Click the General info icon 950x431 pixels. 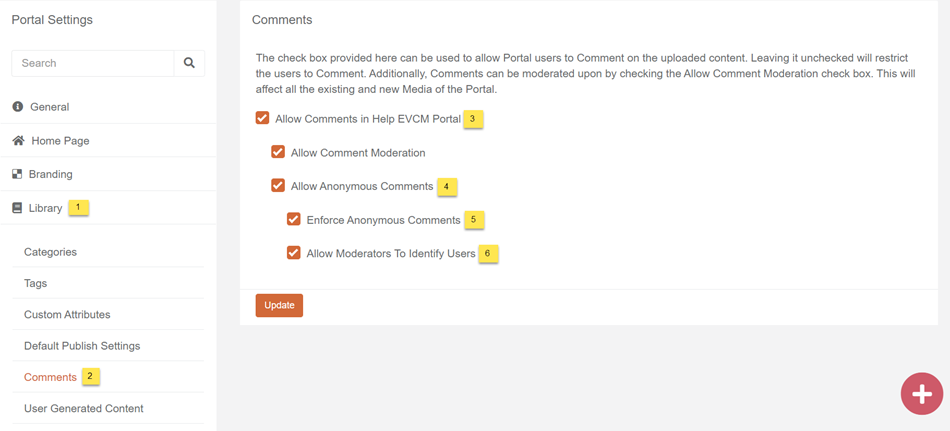point(17,107)
